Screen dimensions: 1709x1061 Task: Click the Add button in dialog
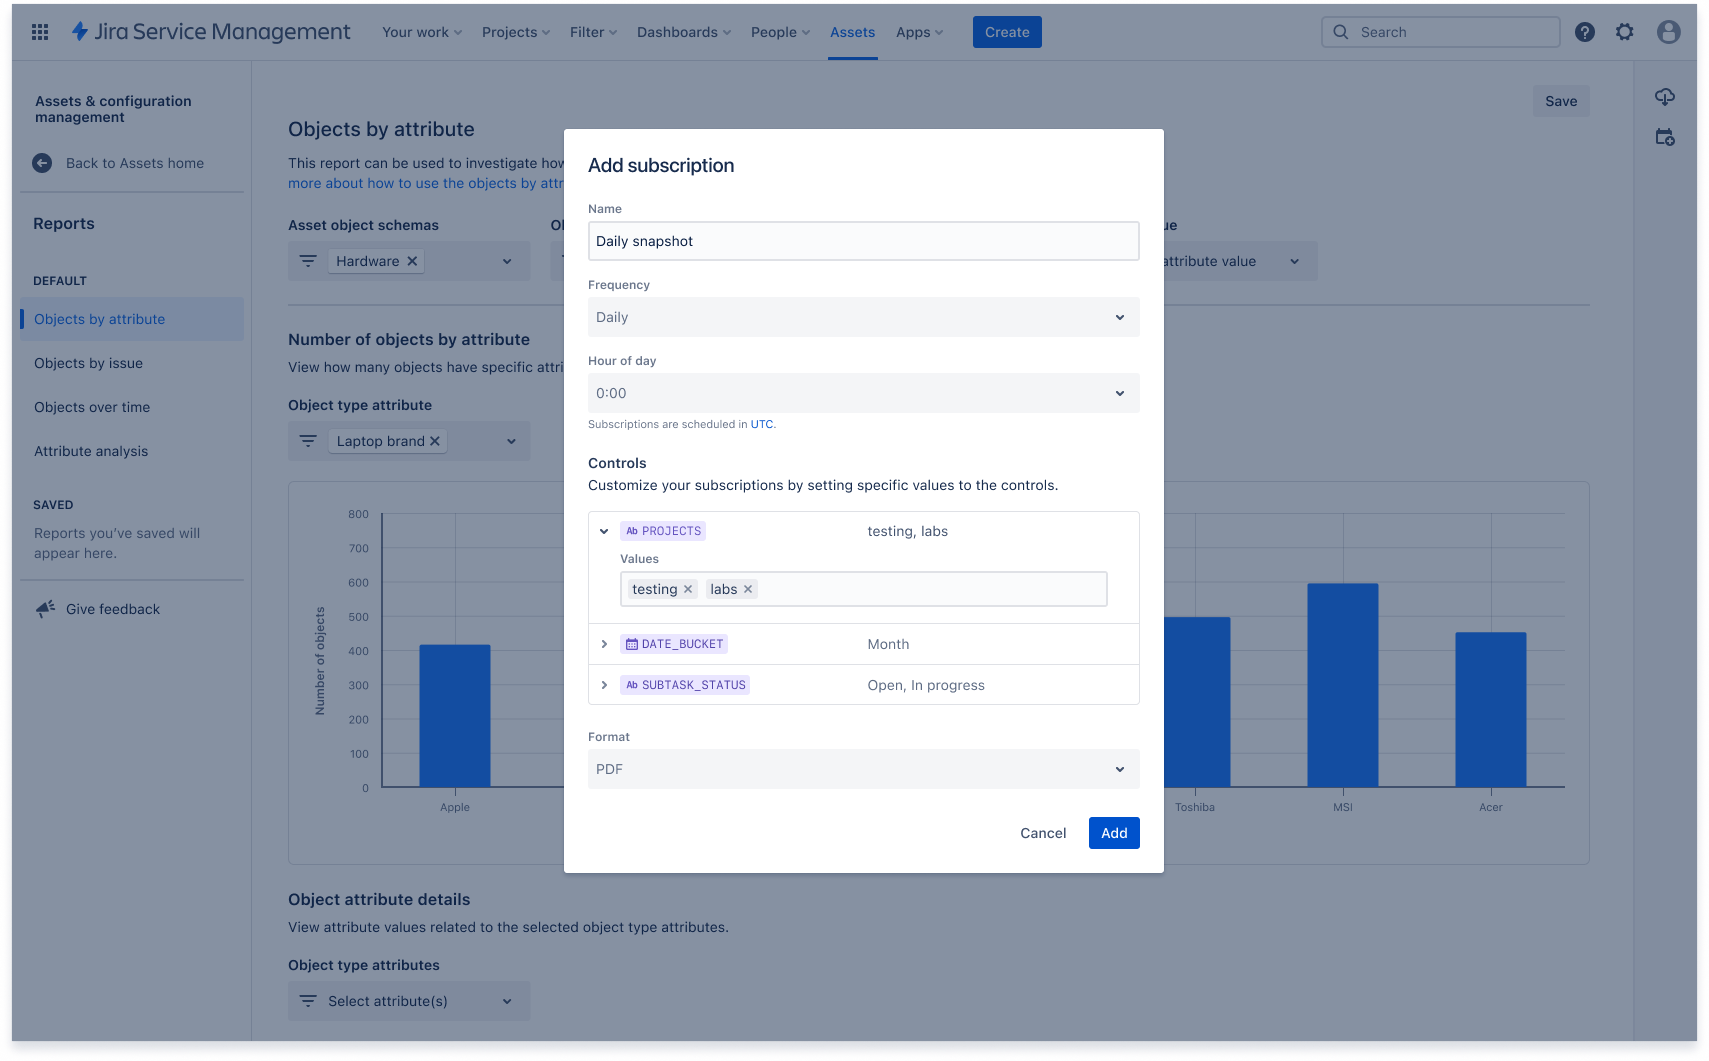(1114, 833)
